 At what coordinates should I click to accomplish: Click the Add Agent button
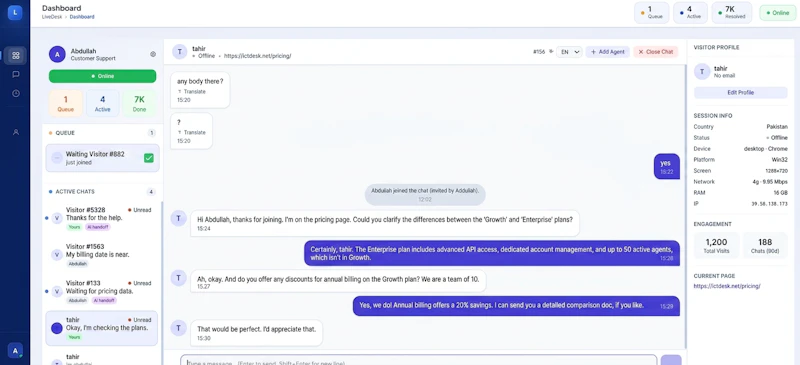[x=608, y=52]
